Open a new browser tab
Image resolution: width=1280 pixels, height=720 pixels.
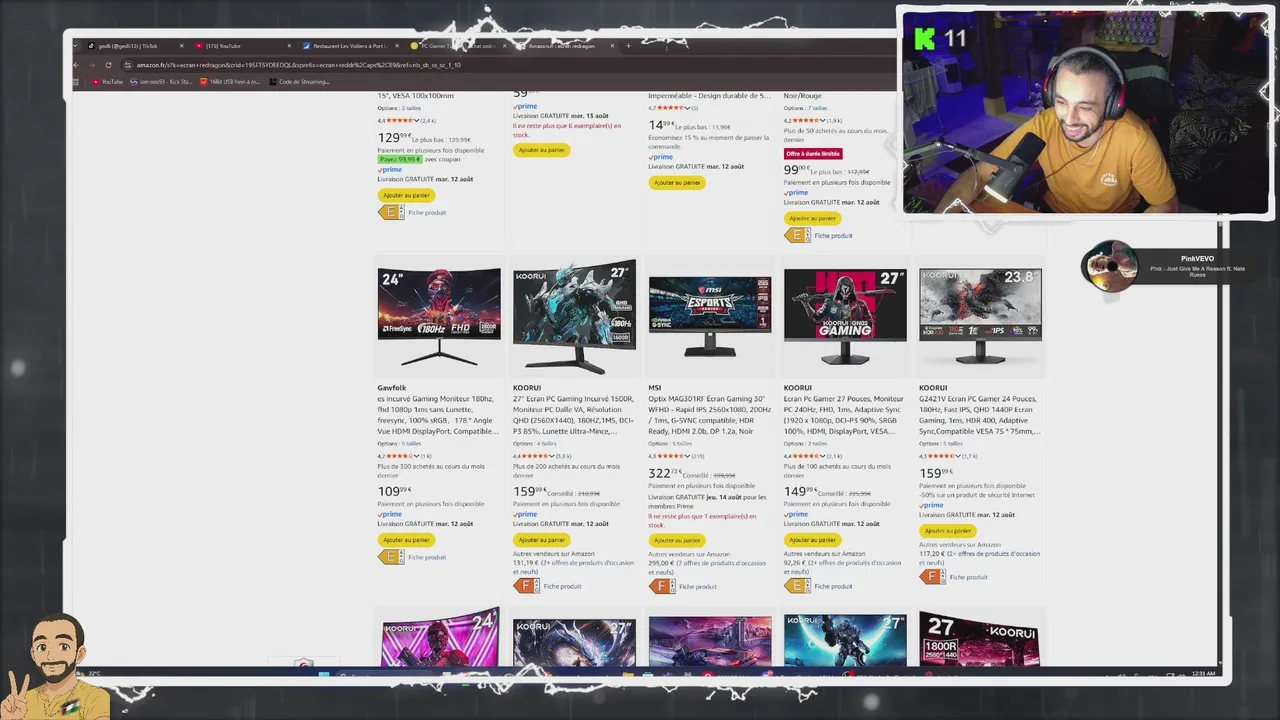coord(628,46)
